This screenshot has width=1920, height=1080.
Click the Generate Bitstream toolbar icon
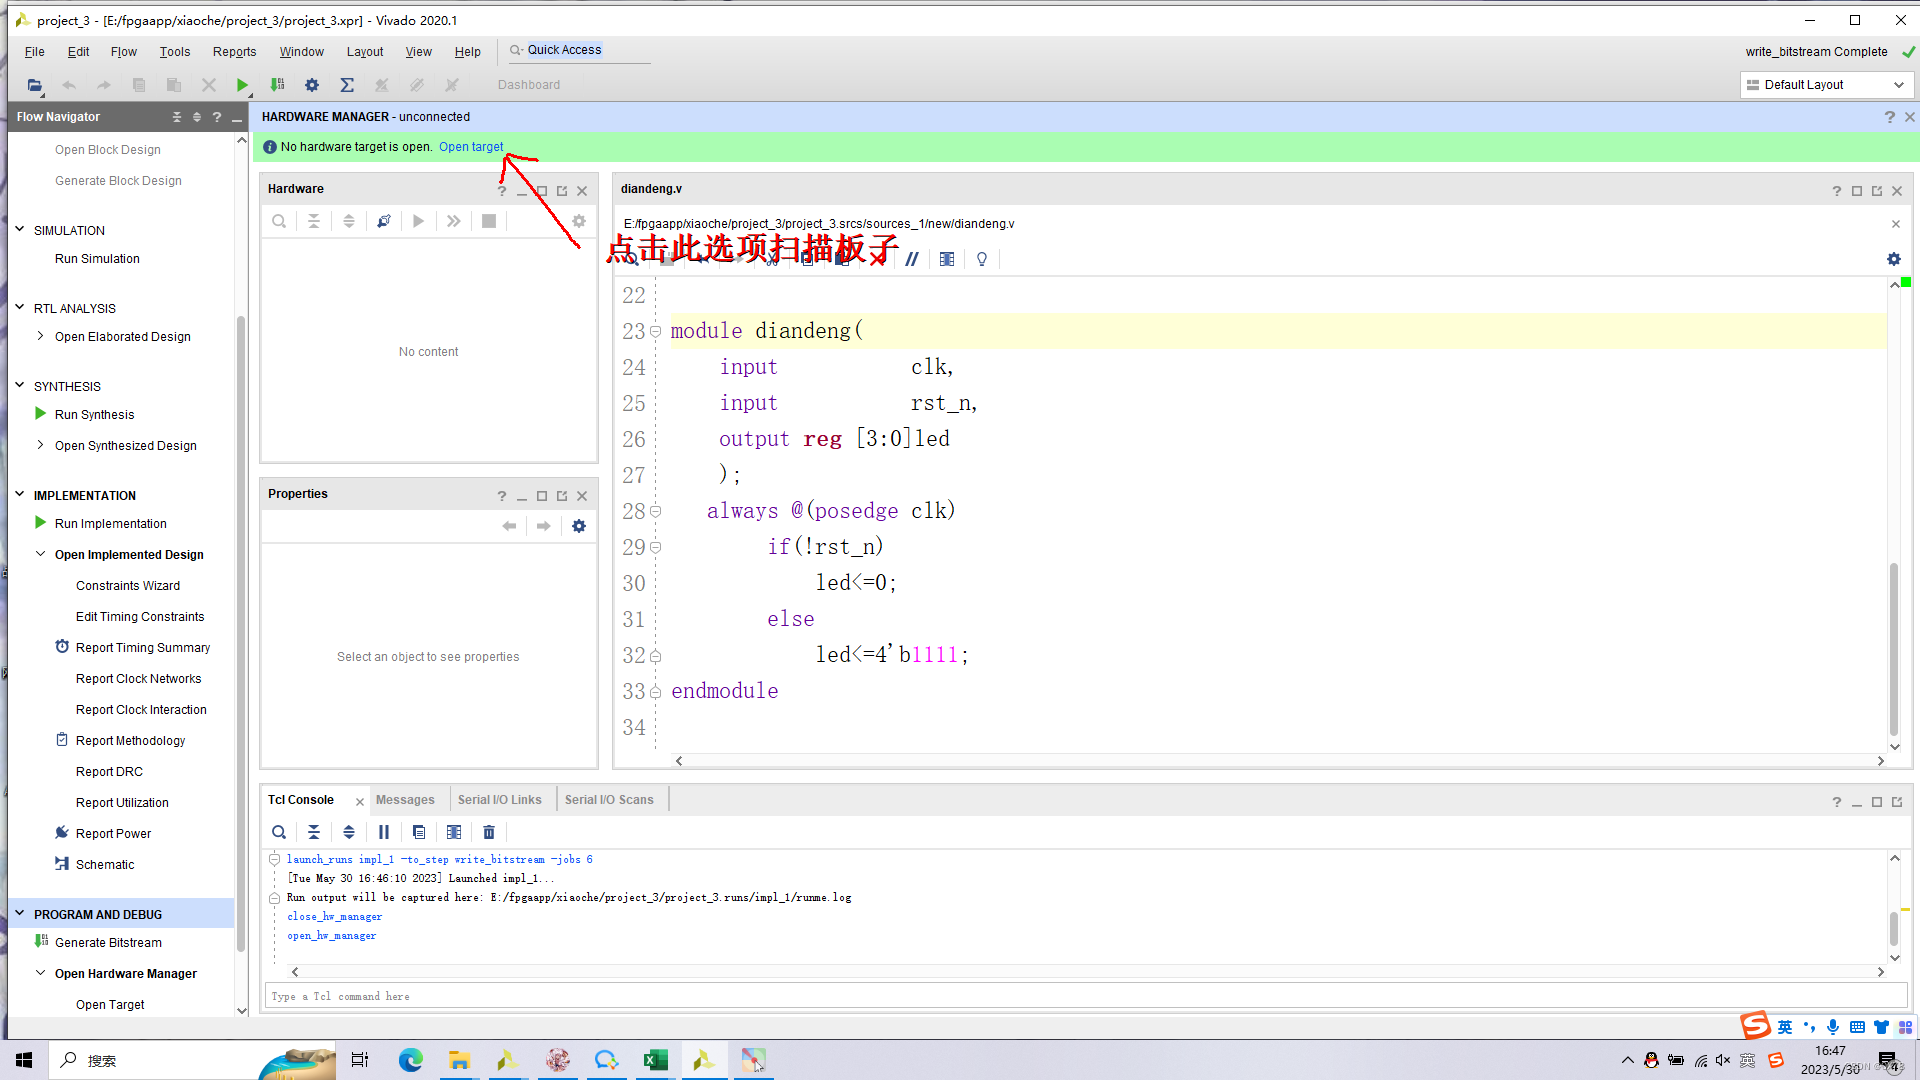coord(278,85)
